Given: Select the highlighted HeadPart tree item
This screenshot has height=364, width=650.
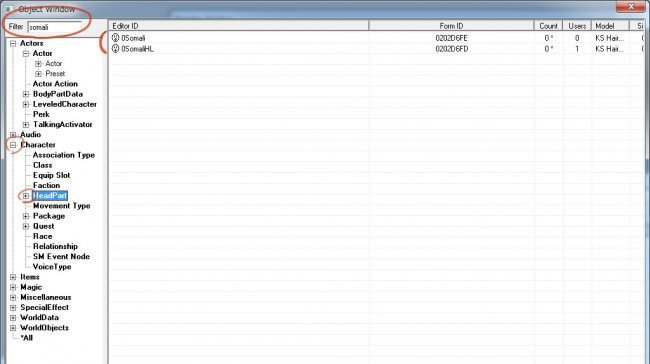Looking at the screenshot, I should pyautogui.click(x=50, y=196).
